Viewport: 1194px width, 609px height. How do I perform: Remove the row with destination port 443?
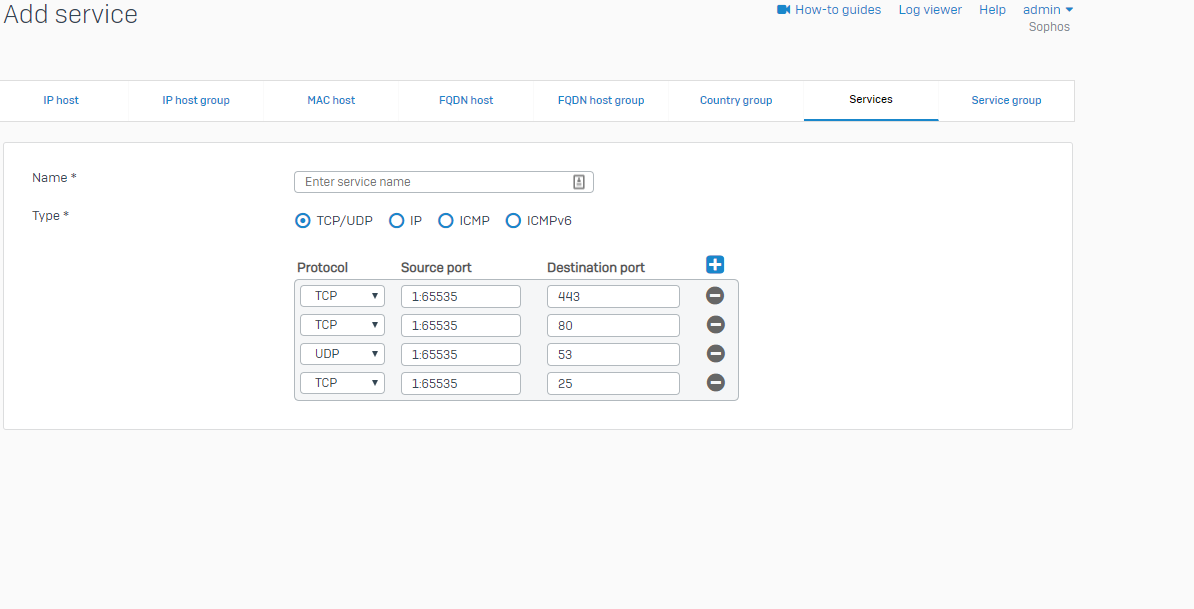click(715, 296)
